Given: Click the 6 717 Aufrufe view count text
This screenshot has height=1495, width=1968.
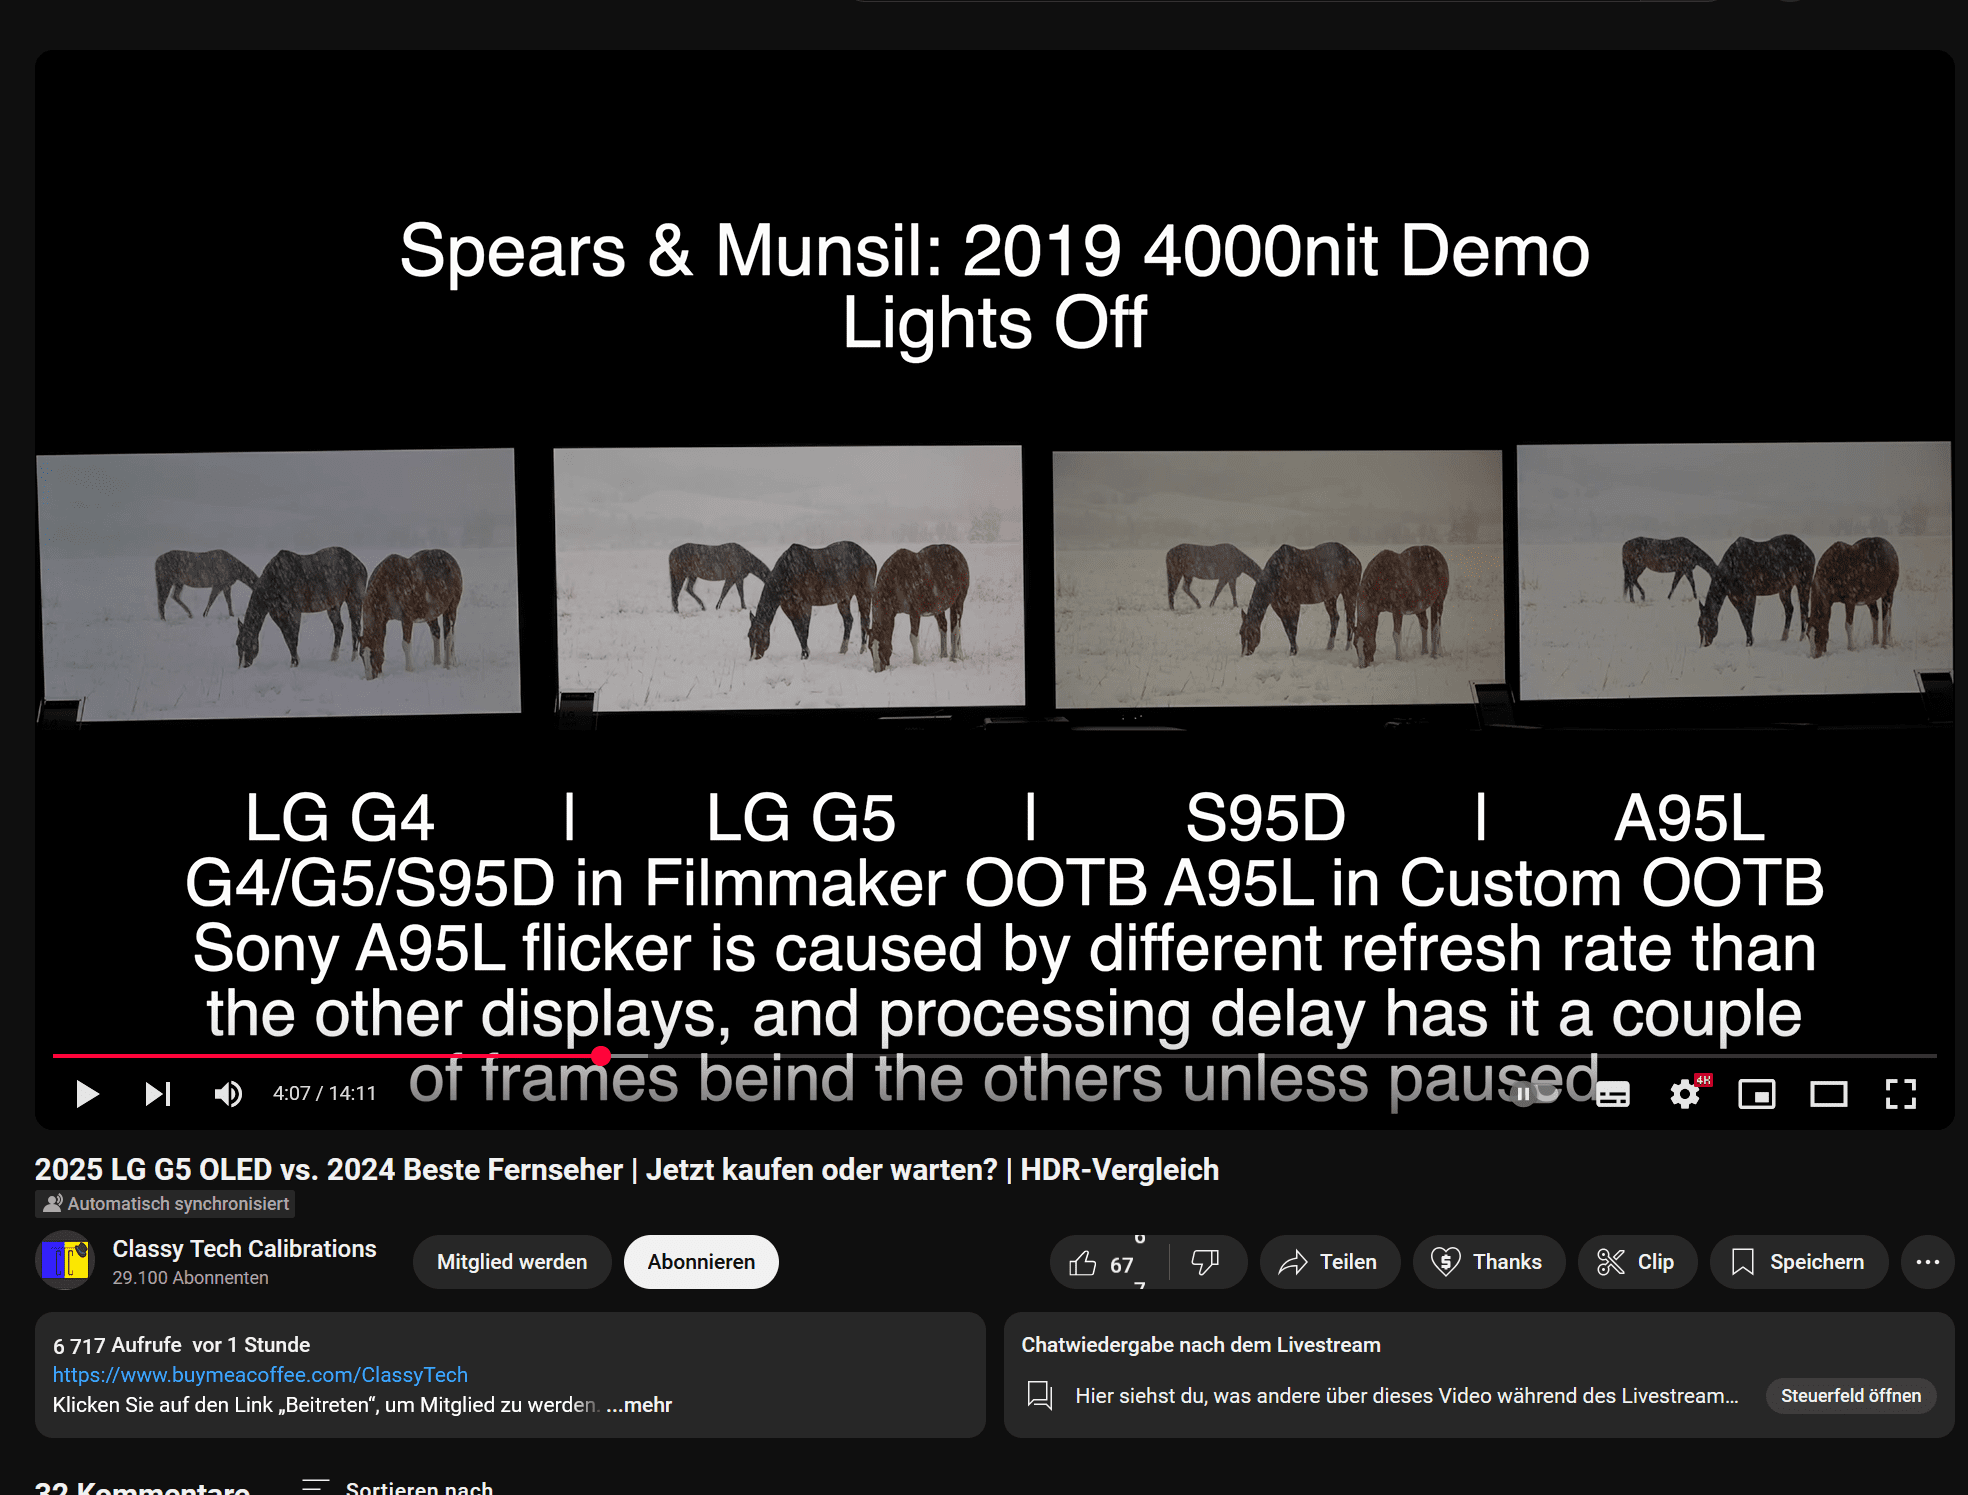Looking at the screenshot, I should pos(117,1345).
